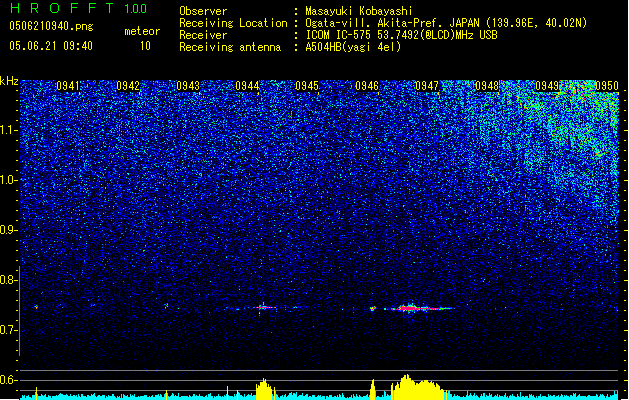Click the 0947 time marker
Image resolution: width=629 pixels, height=400 pixels.
click(x=427, y=86)
